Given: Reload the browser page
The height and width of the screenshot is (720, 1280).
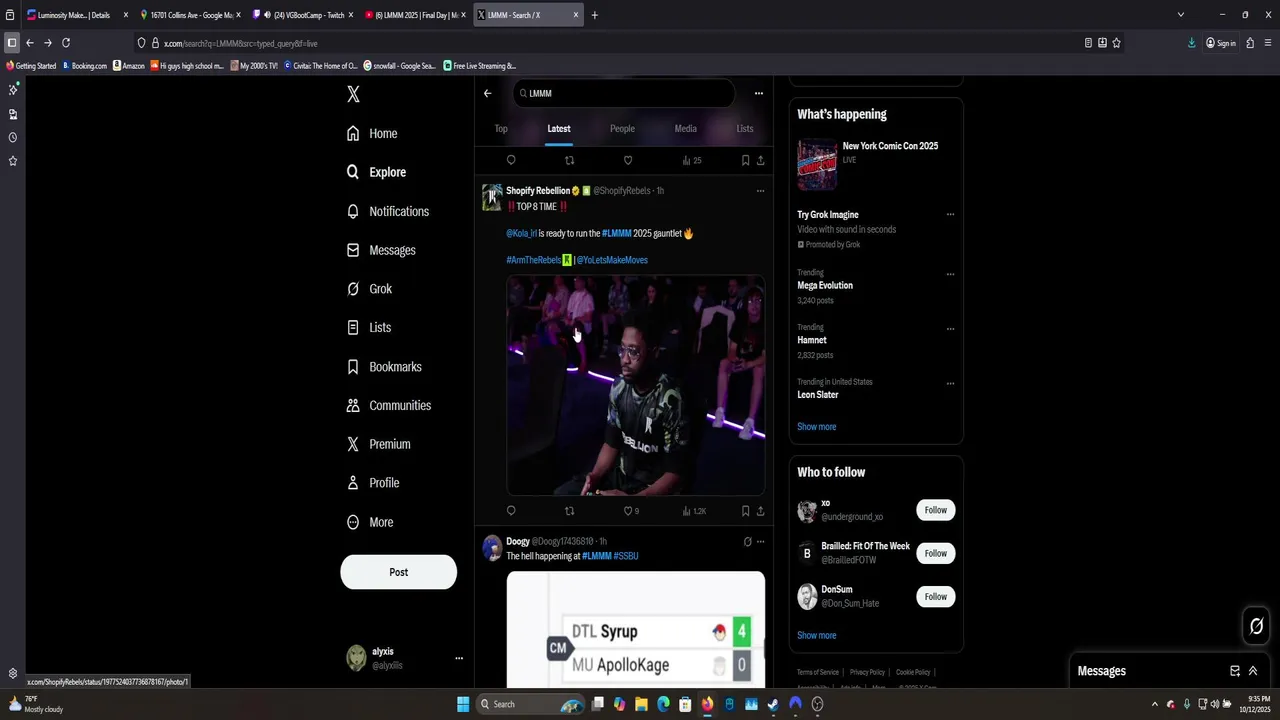Looking at the screenshot, I should click(66, 43).
